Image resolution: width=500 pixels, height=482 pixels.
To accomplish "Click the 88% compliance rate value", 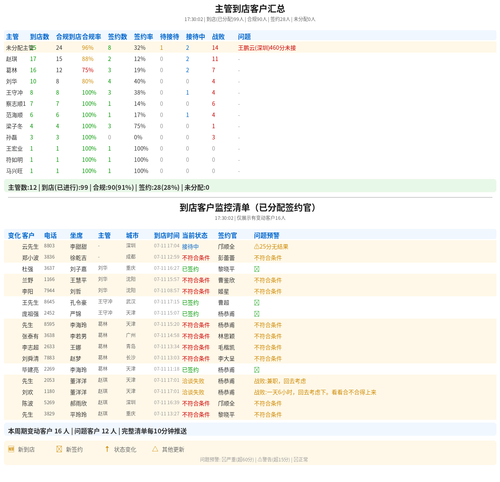I will (x=88, y=59).
